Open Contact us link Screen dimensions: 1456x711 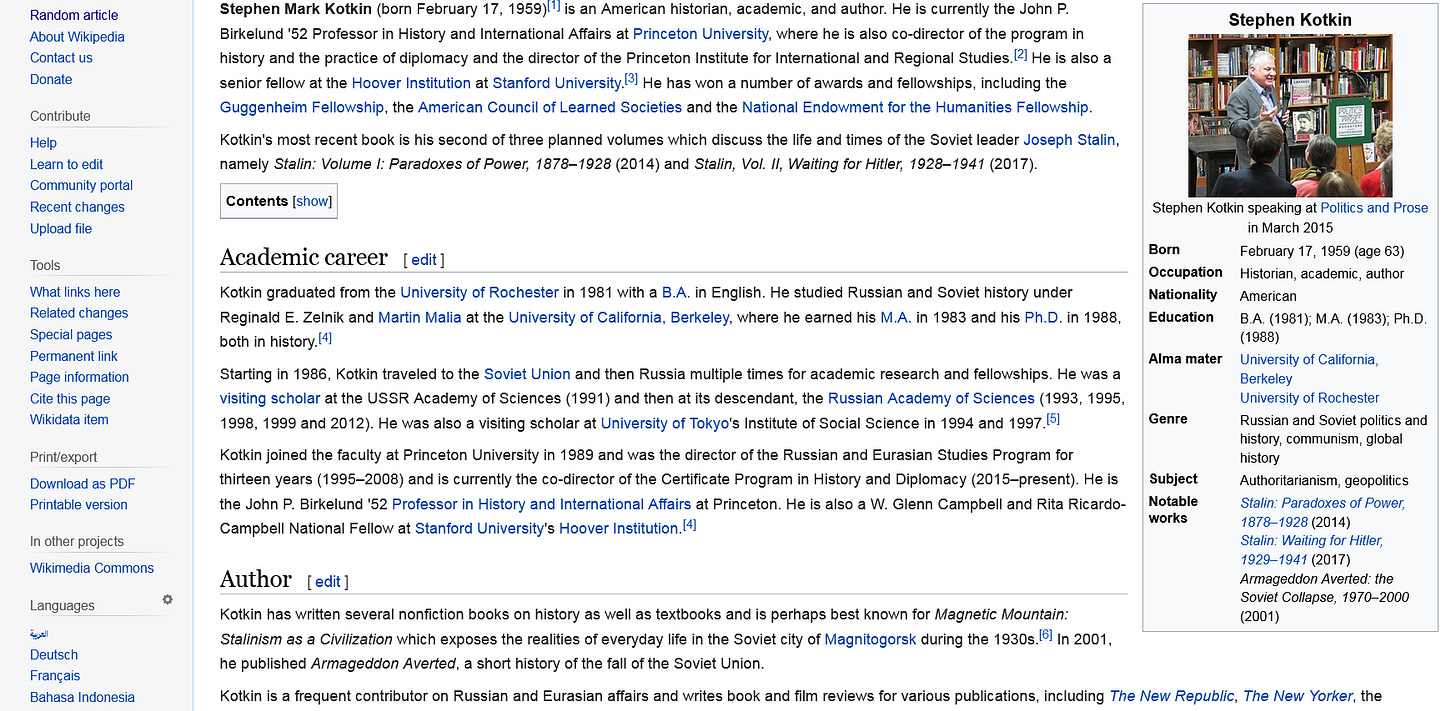click(x=61, y=58)
